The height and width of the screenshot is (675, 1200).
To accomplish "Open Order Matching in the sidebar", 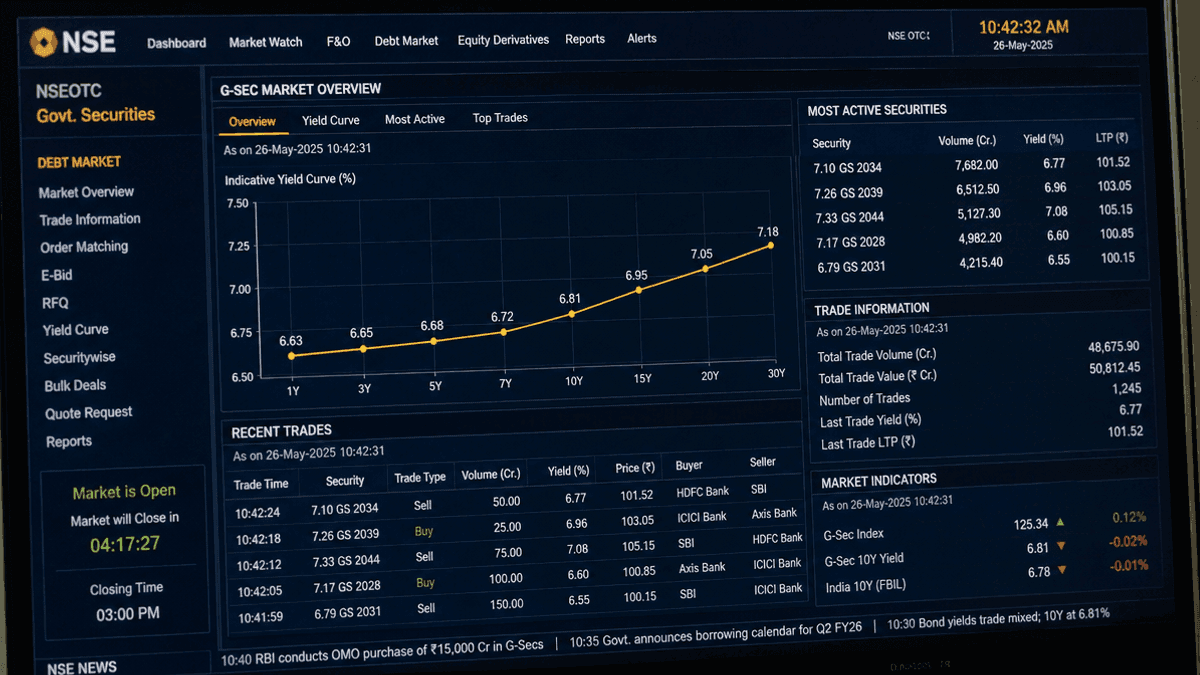I will pyautogui.click(x=84, y=247).
